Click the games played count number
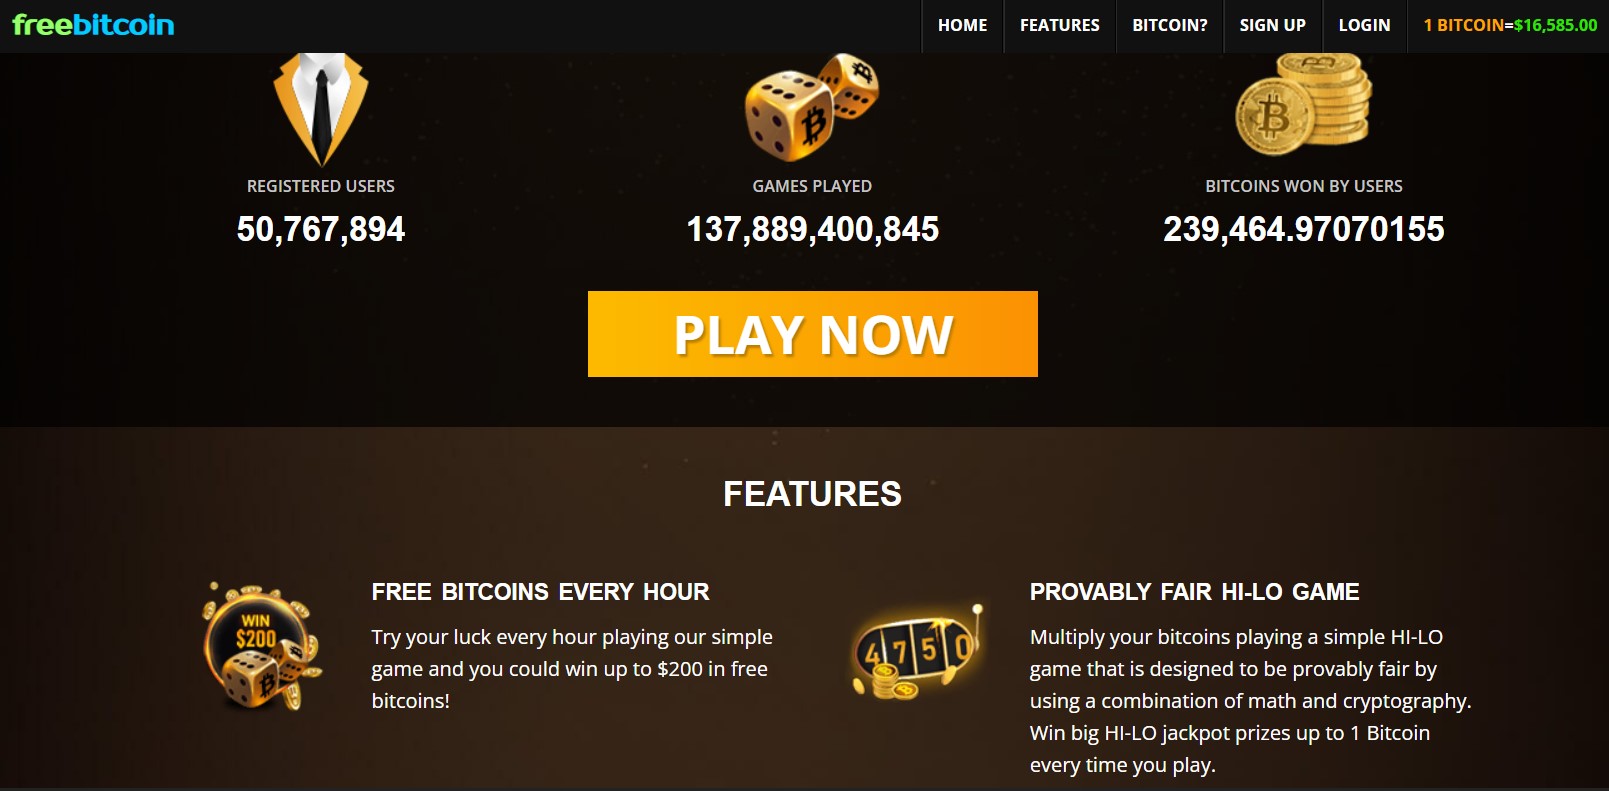The image size is (1609, 791). tap(813, 229)
